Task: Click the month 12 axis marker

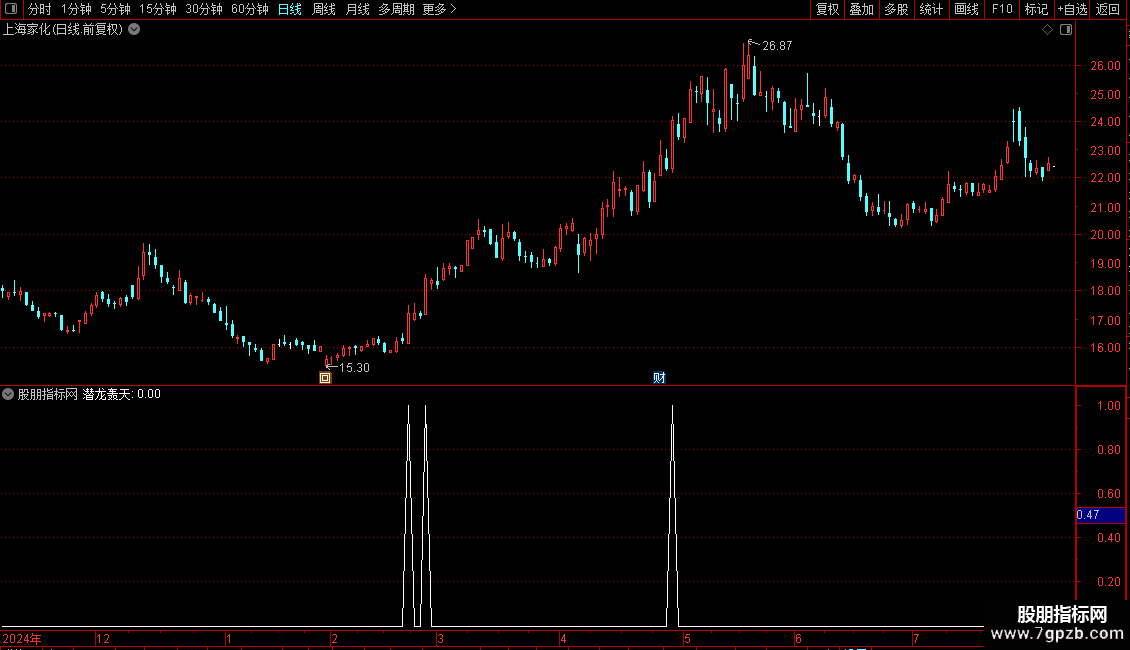Action: (103, 639)
